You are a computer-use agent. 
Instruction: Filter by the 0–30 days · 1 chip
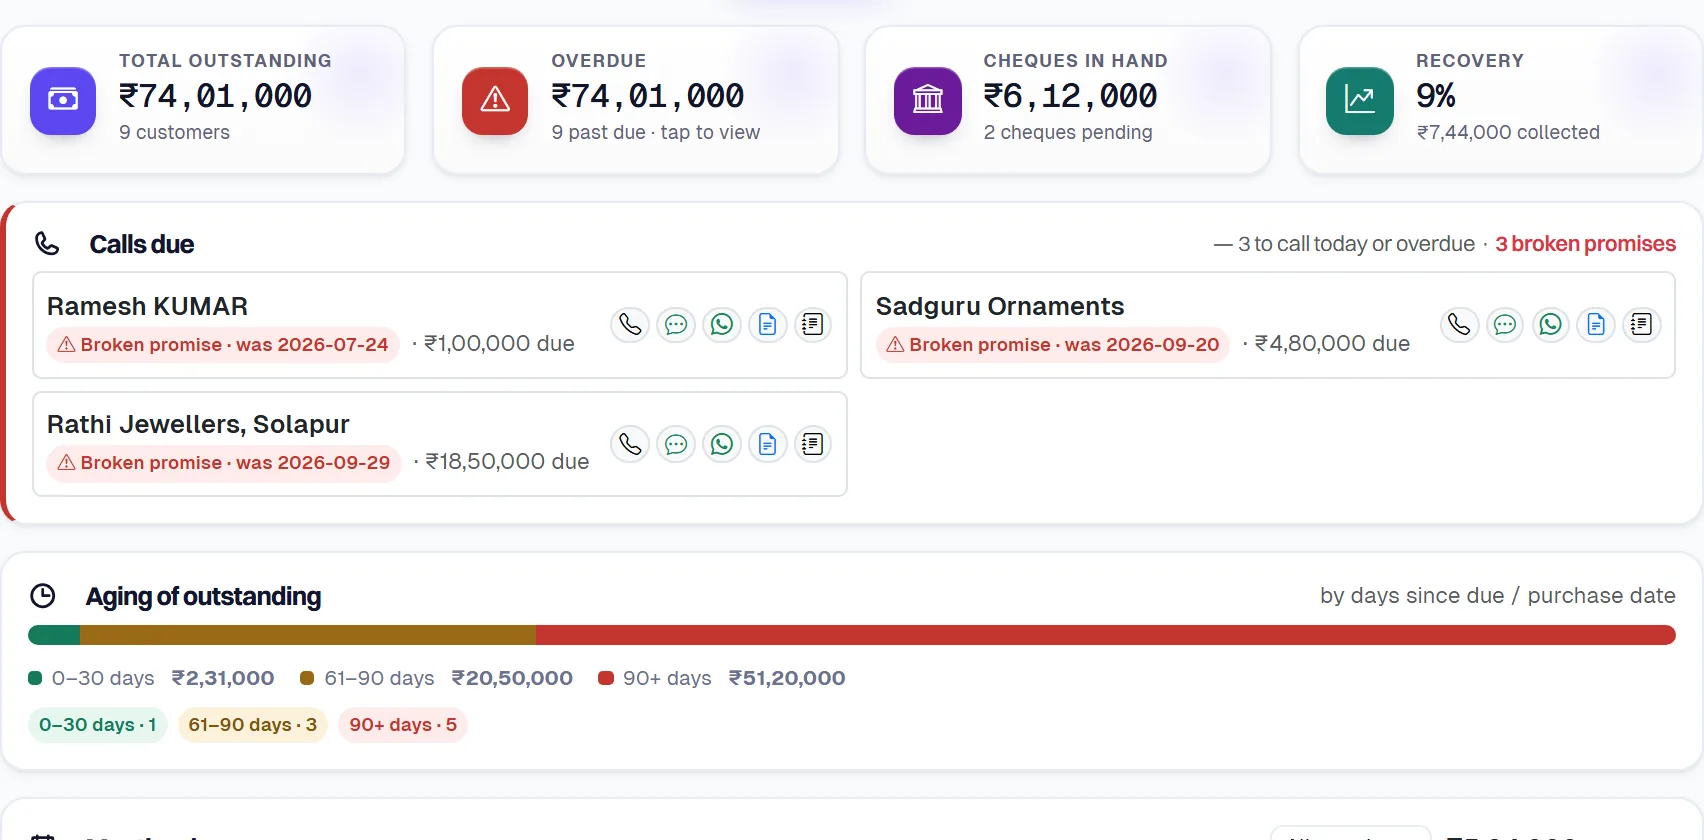click(98, 725)
